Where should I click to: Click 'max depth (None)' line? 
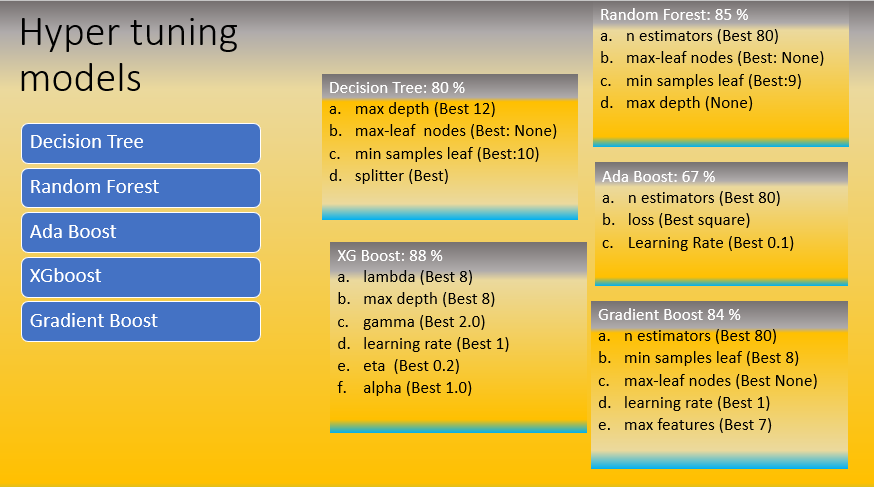pos(690,103)
